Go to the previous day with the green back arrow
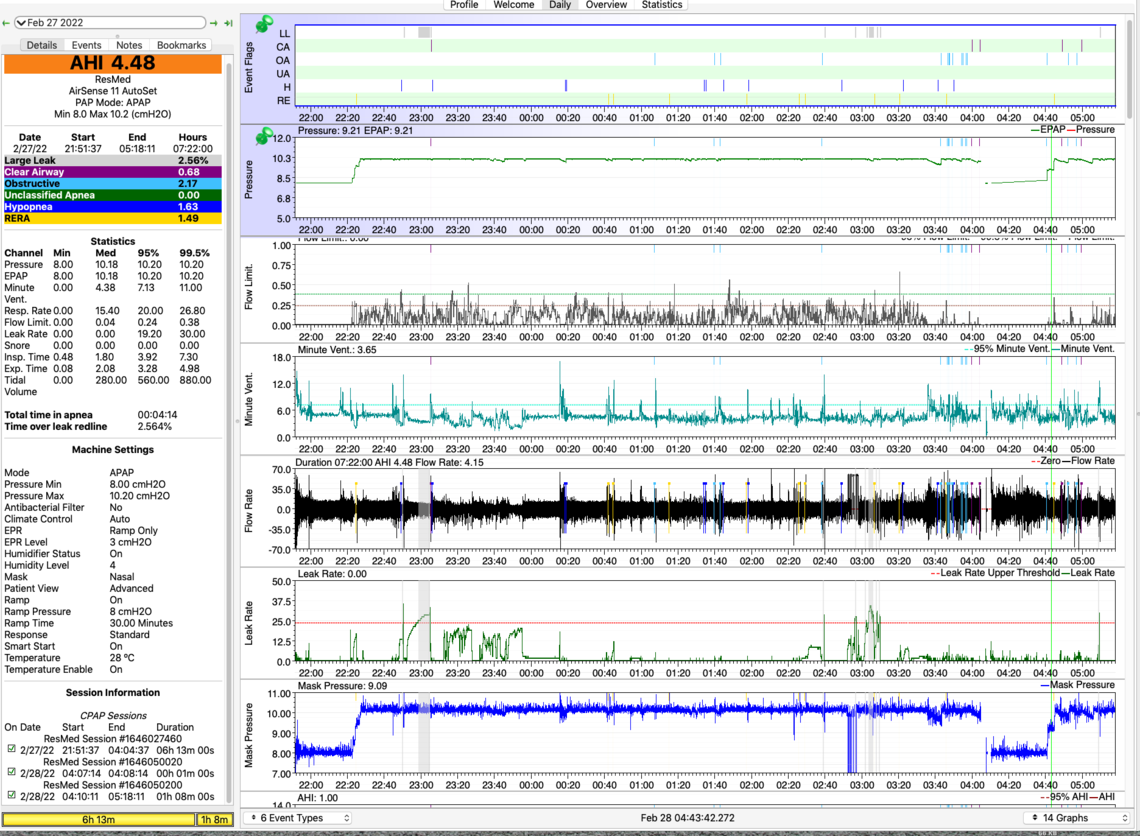The width and height of the screenshot is (1140, 836). pyautogui.click(x=6, y=23)
